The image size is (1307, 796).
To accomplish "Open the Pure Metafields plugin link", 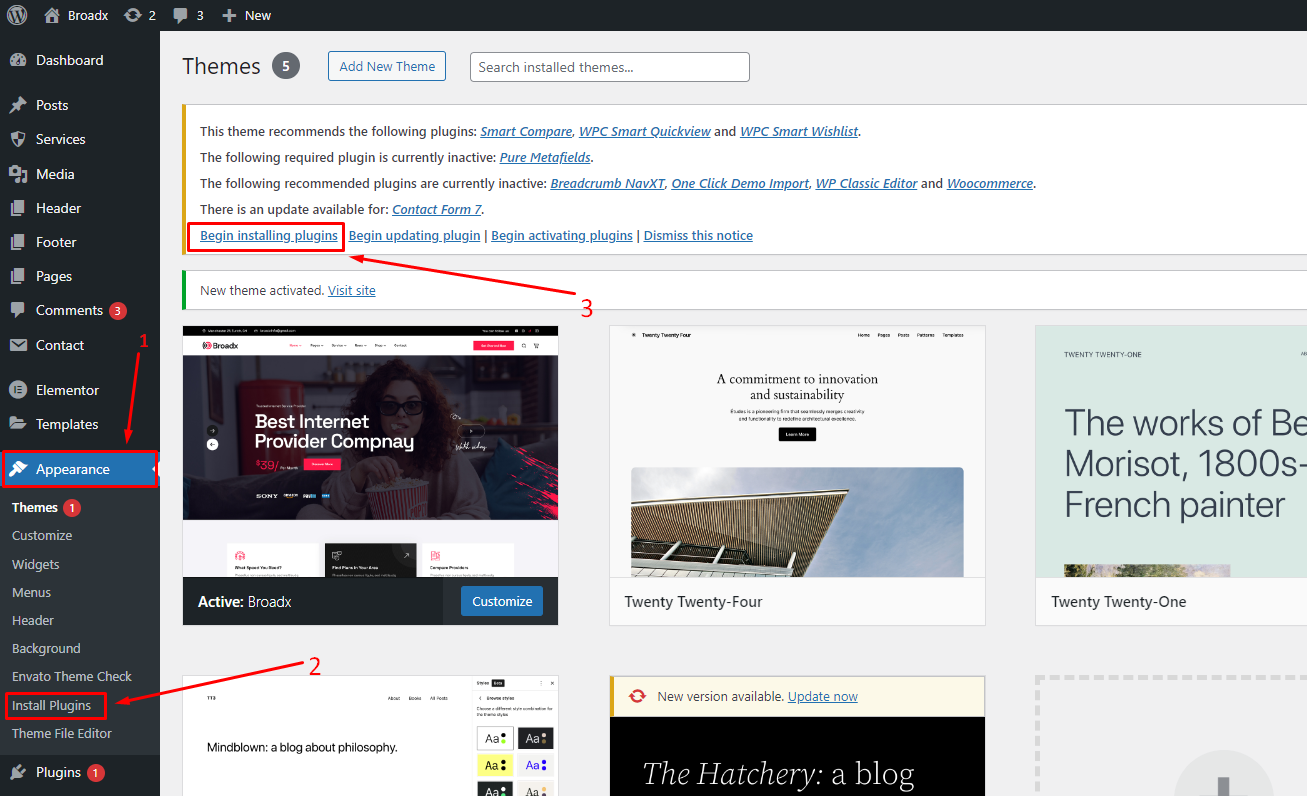I will tap(545, 157).
